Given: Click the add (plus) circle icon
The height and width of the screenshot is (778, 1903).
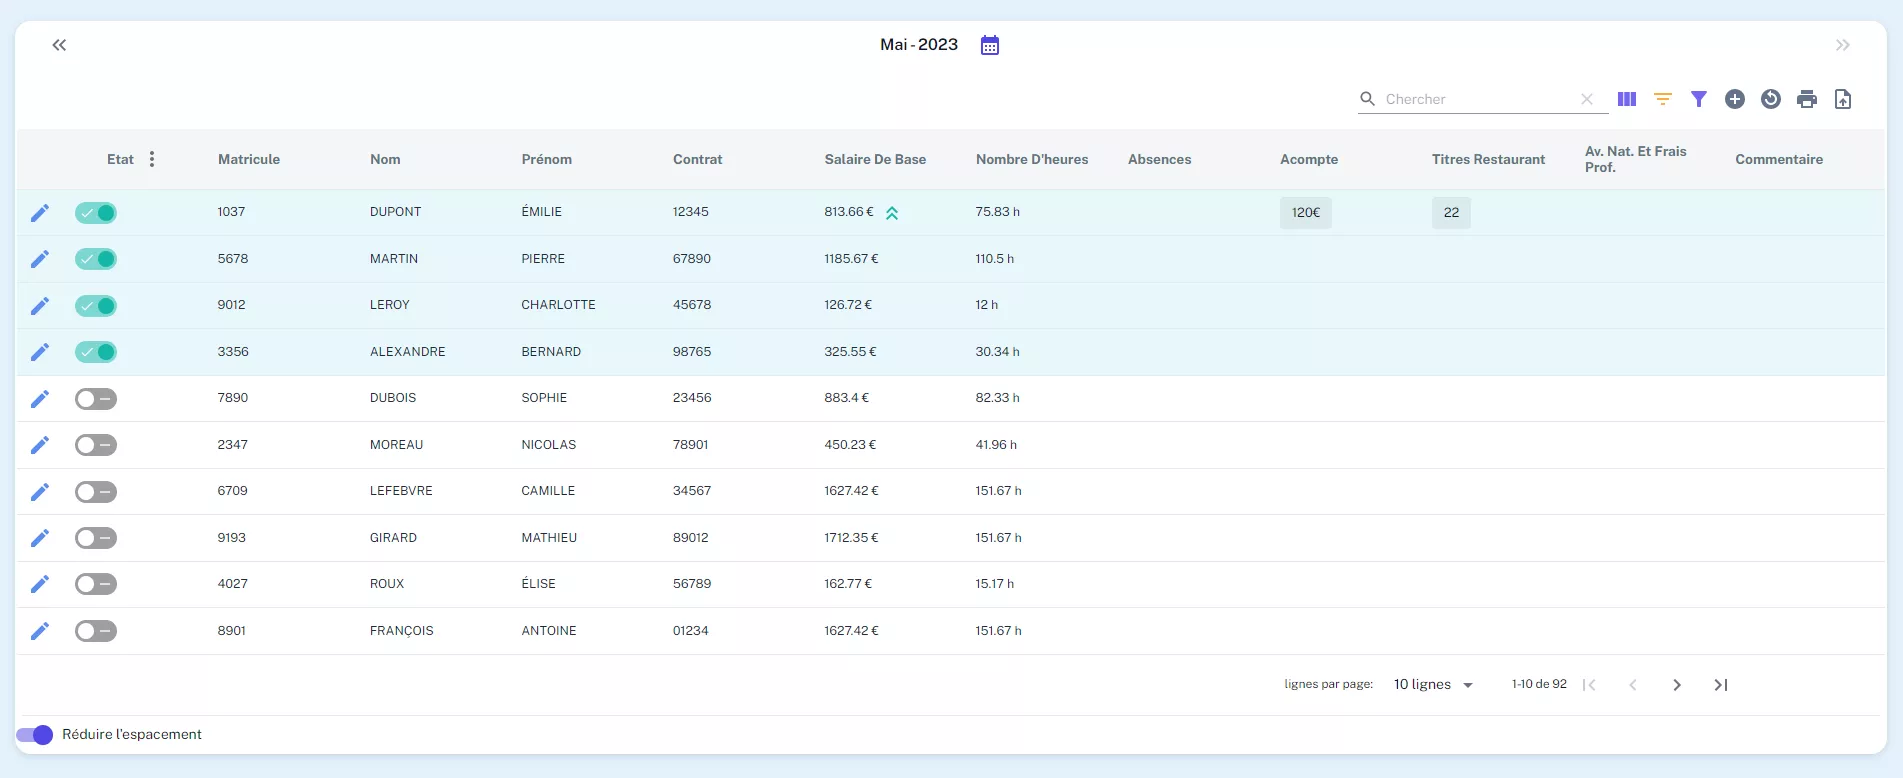Looking at the screenshot, I should pyautogui.click(x=1735, y=99).
